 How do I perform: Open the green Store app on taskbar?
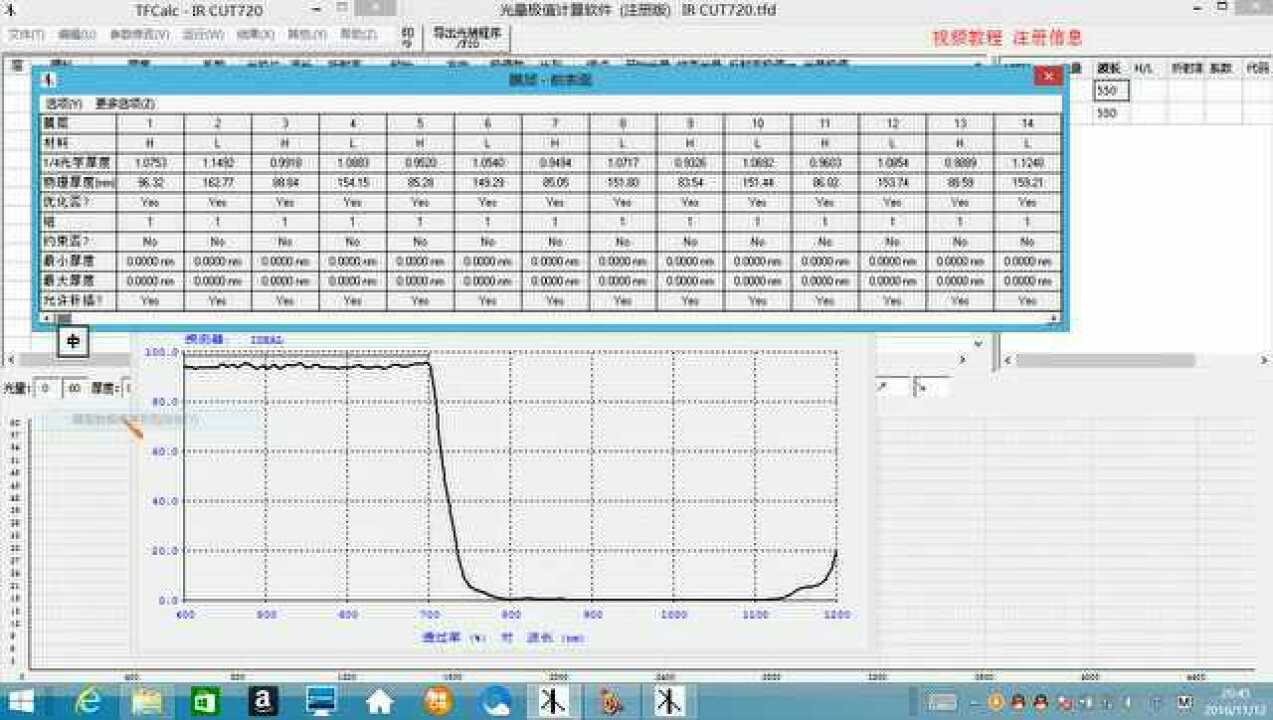point(205,702)
